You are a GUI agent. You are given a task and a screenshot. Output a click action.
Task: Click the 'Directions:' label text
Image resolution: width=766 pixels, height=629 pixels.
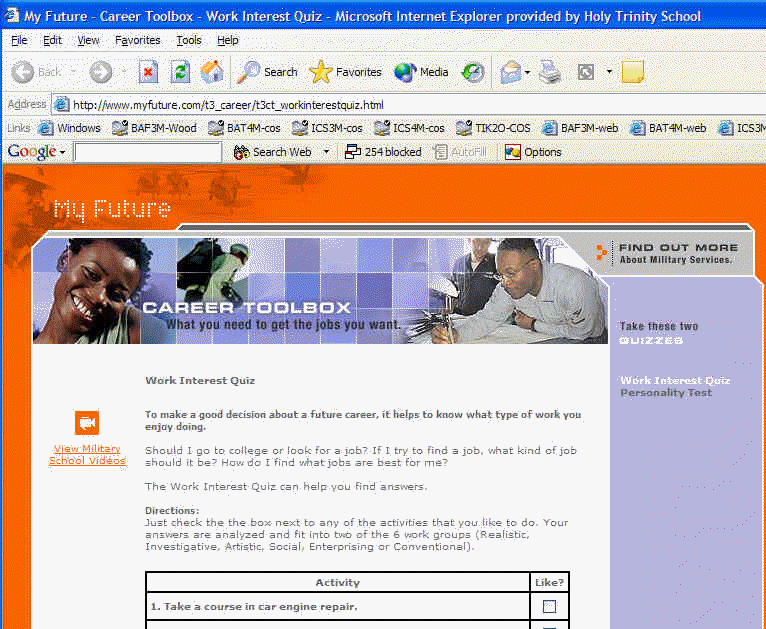[172, 510]
